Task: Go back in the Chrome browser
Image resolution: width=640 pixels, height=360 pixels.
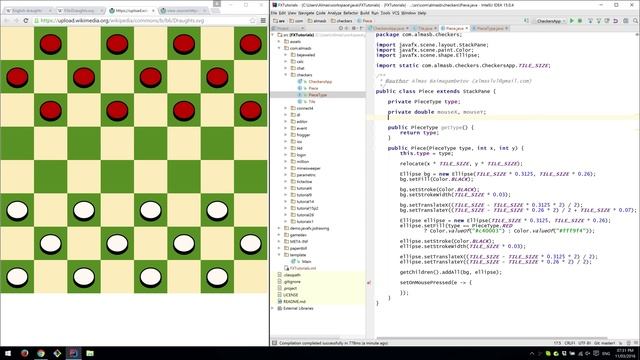Action: [7, 20]
